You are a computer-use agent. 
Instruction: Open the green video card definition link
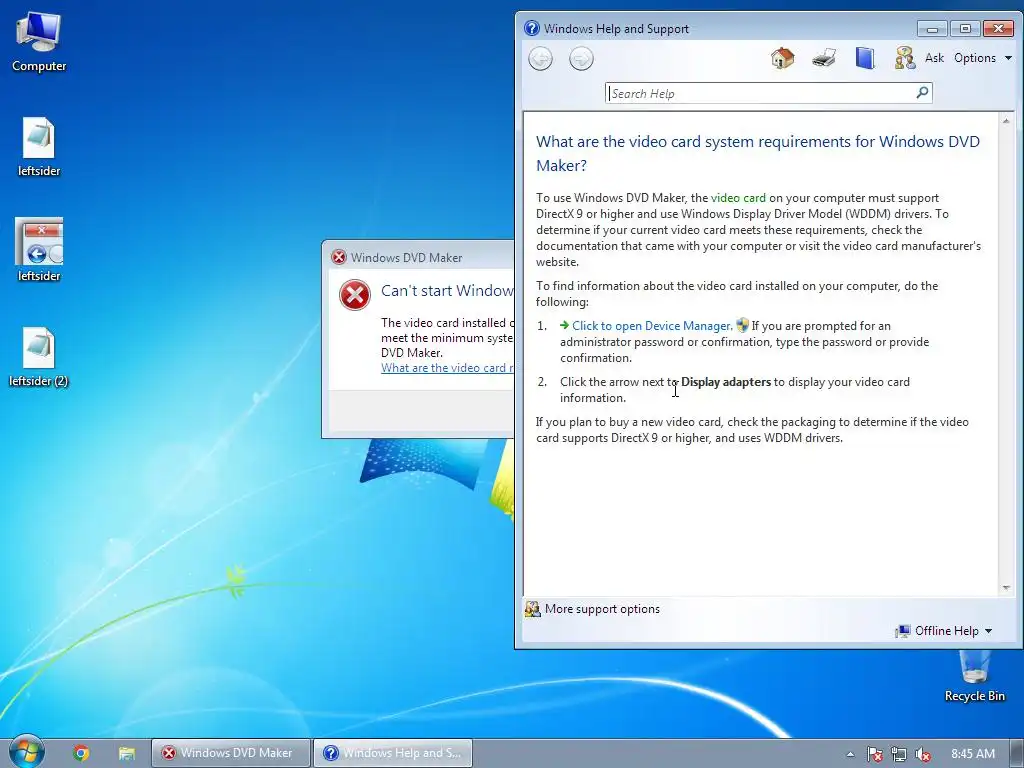point(738,198)
